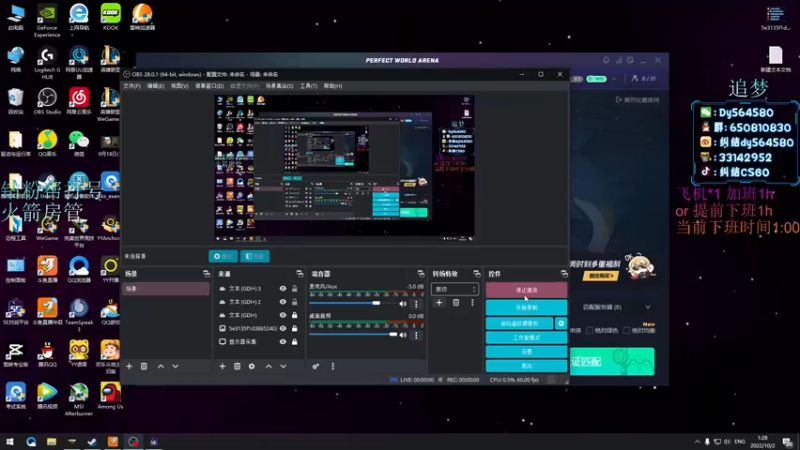This screenshot has height=450, width=800.
Task: Open the audio mixer's three-dot menu
Action: click(333, 366)
